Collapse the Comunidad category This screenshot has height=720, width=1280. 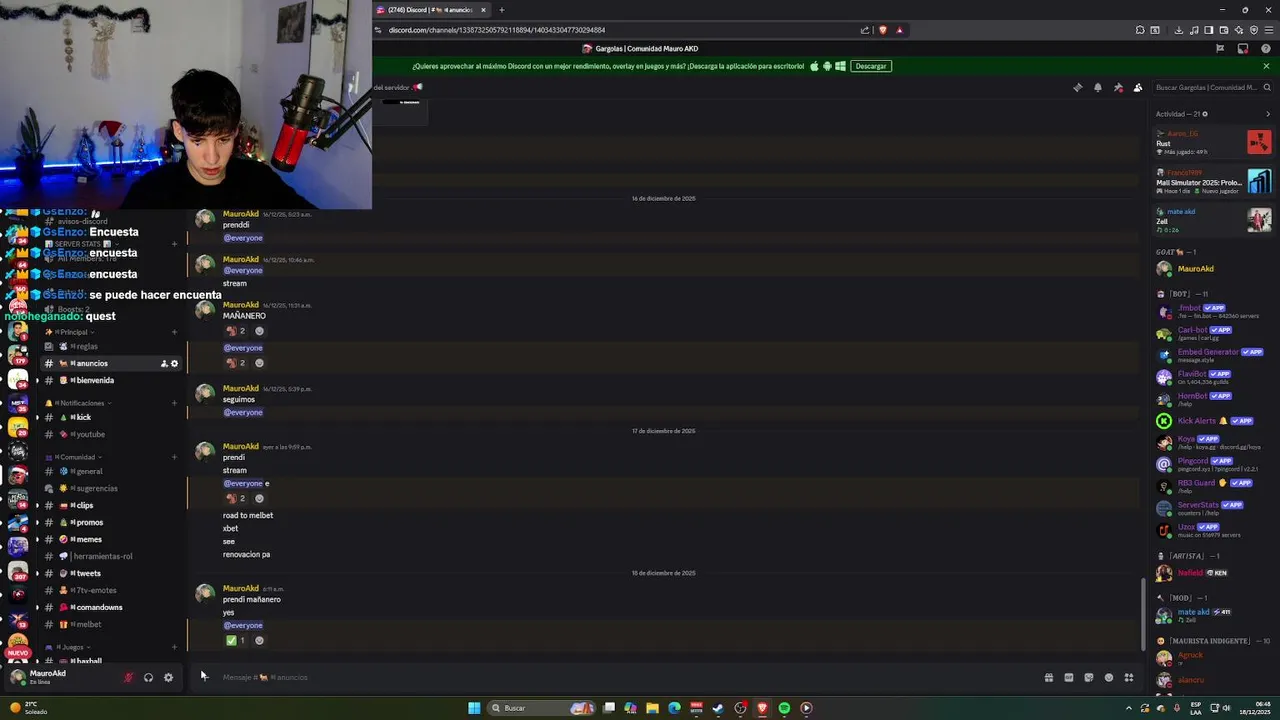pos(75,457)
